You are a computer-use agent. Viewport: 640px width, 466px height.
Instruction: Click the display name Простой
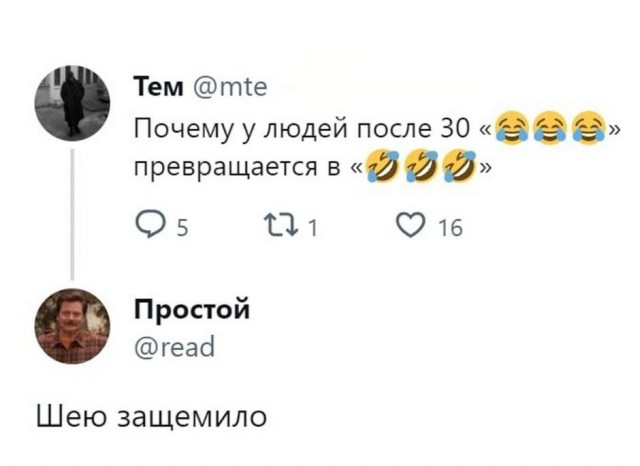(x=192, y=307)
